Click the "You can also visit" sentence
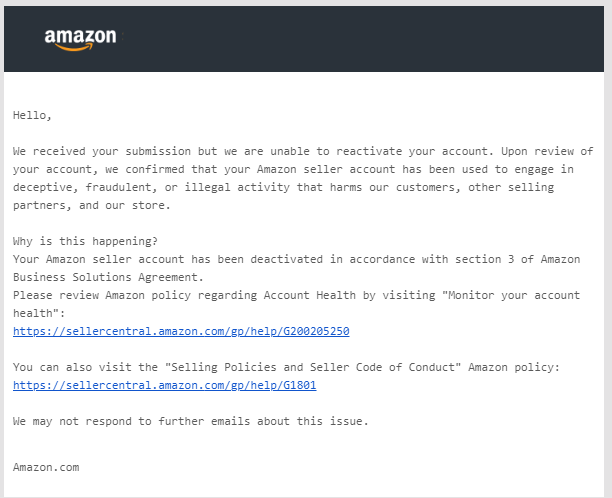This screenshot has width=612, height=498. click(x=286, y=367)
